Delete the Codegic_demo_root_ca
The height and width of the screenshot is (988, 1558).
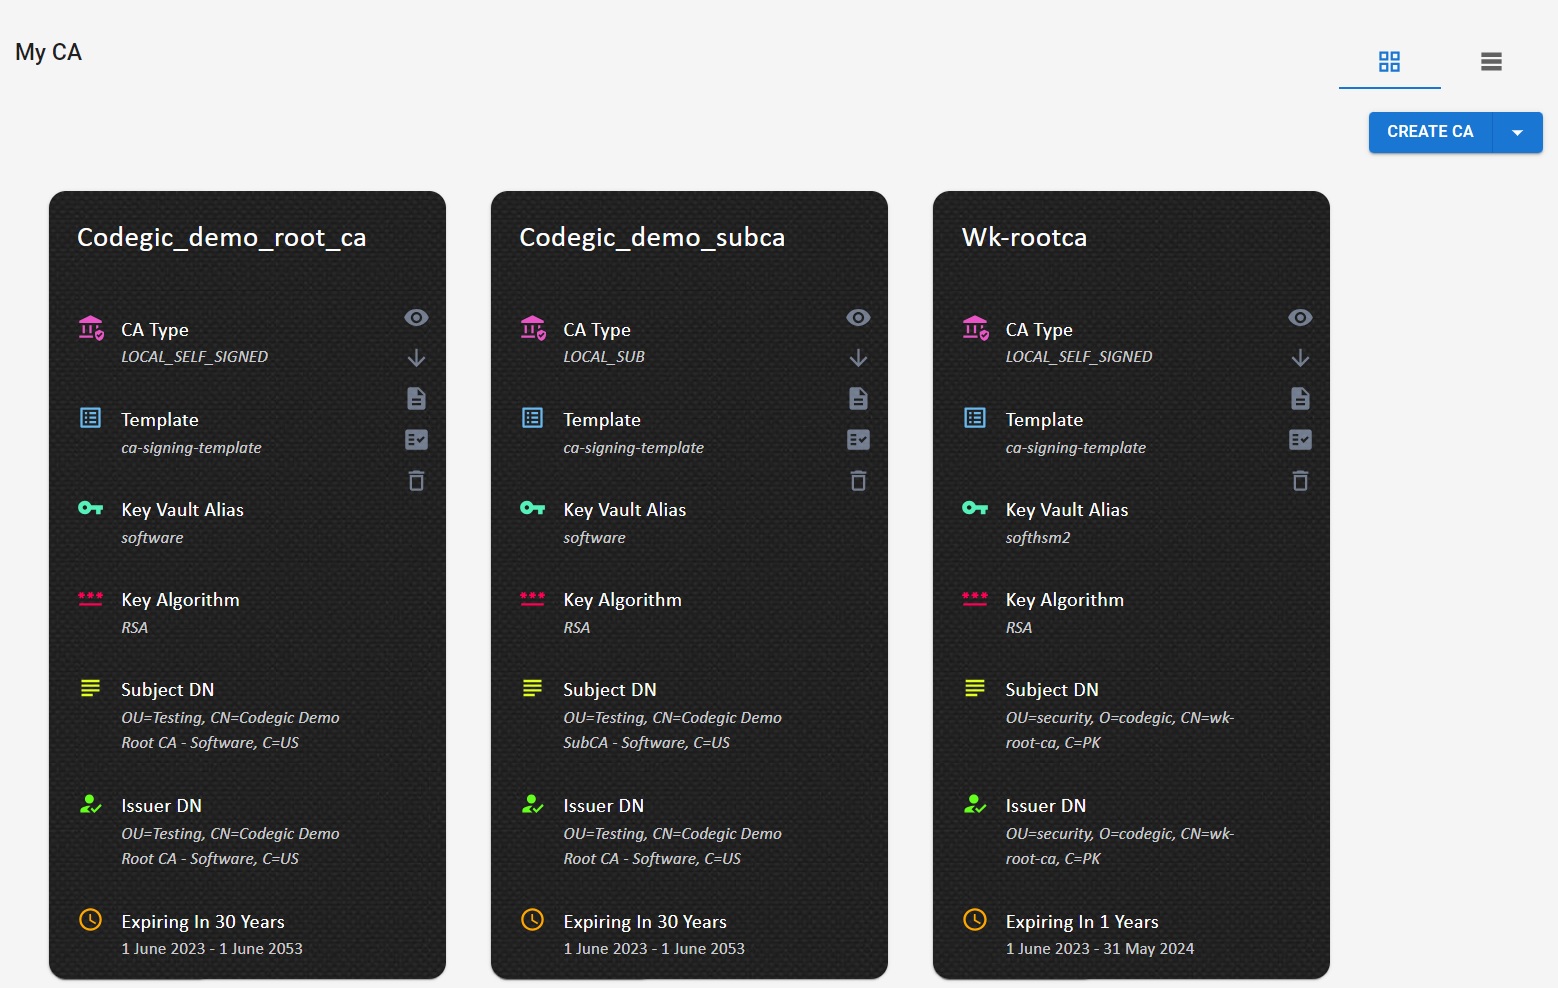coord(416,481)
